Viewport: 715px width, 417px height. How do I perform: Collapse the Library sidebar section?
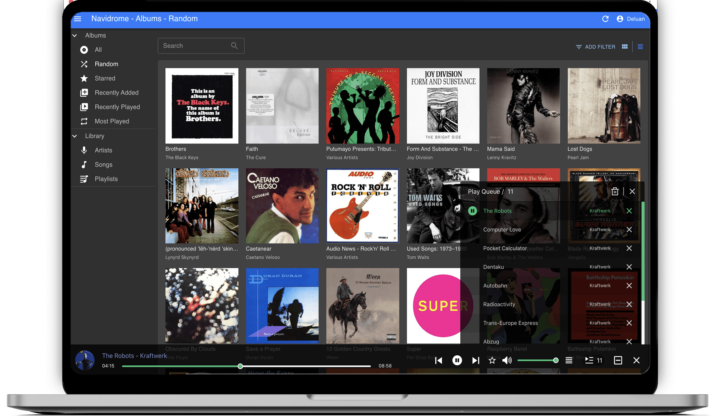pos(75,136)
